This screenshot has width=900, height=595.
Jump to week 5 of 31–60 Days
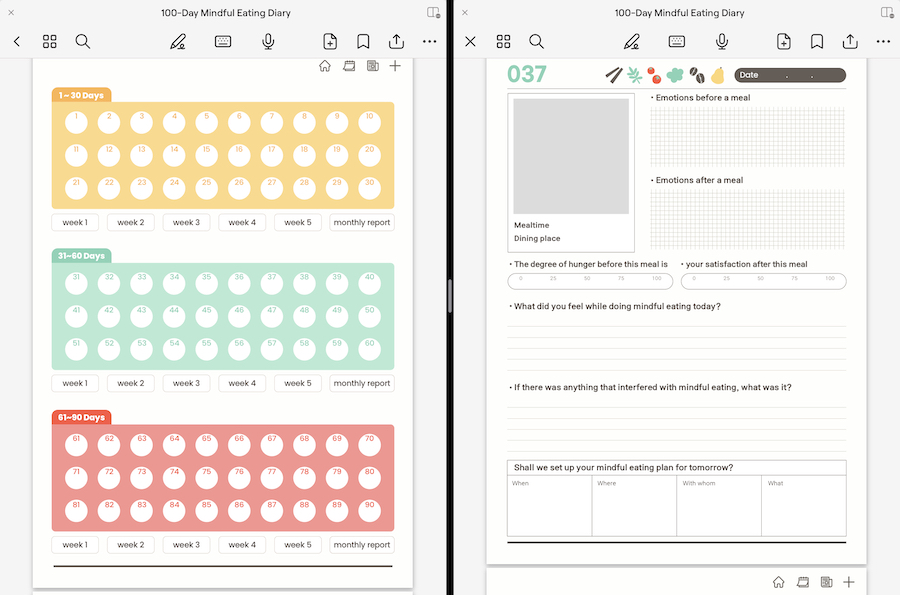(x=297, y=383)
